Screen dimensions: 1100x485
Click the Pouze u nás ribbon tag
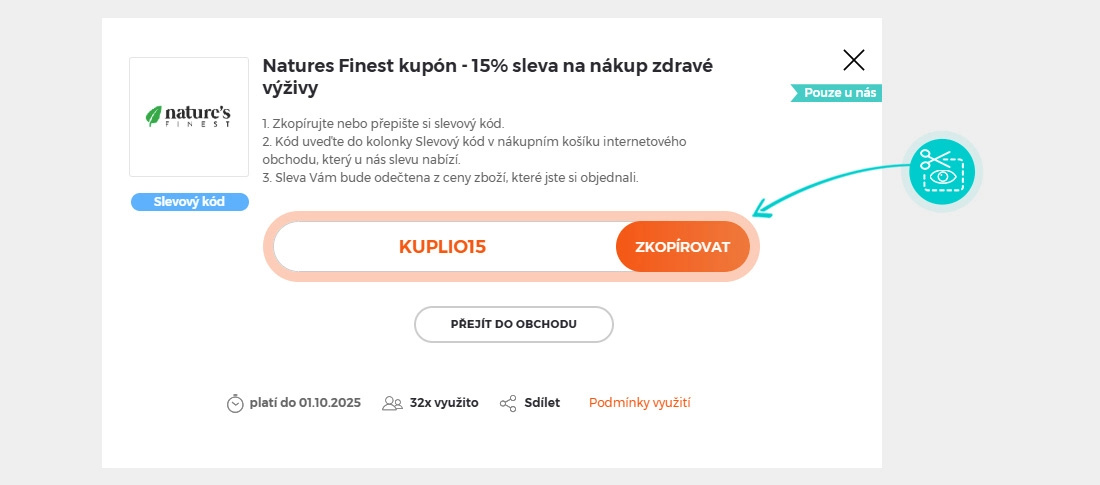837,93
